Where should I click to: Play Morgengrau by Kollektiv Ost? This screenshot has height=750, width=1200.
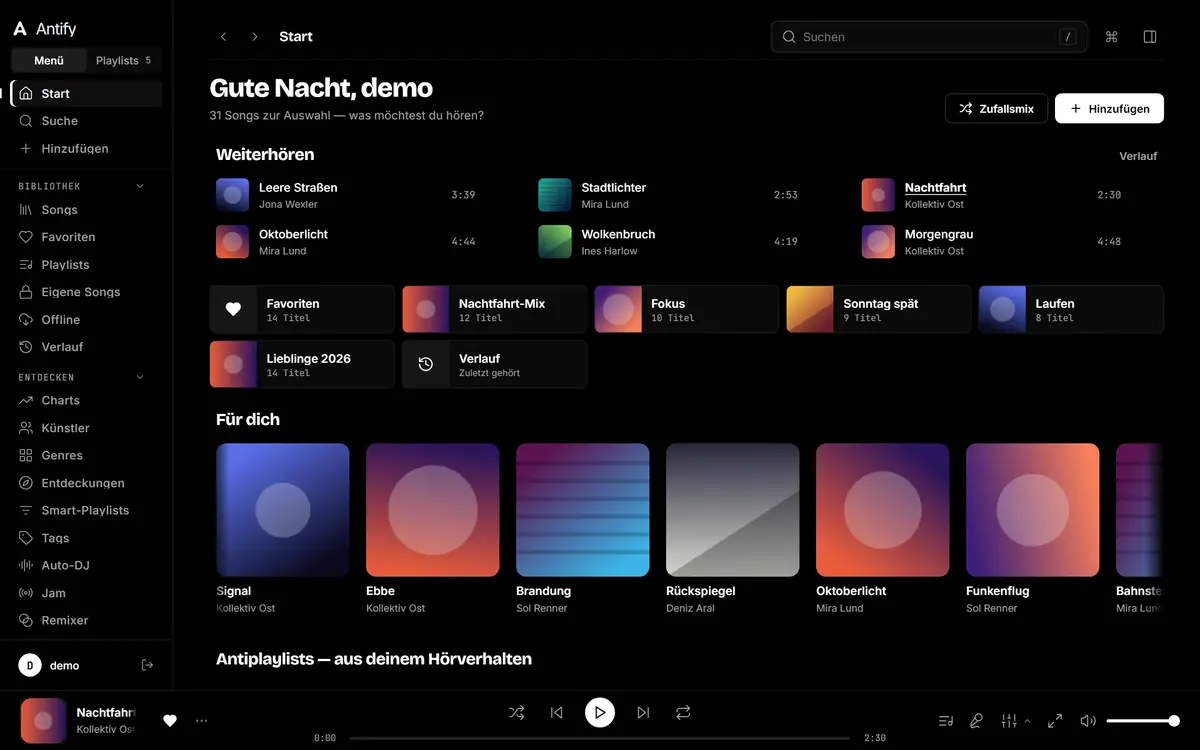click(994, 242)
